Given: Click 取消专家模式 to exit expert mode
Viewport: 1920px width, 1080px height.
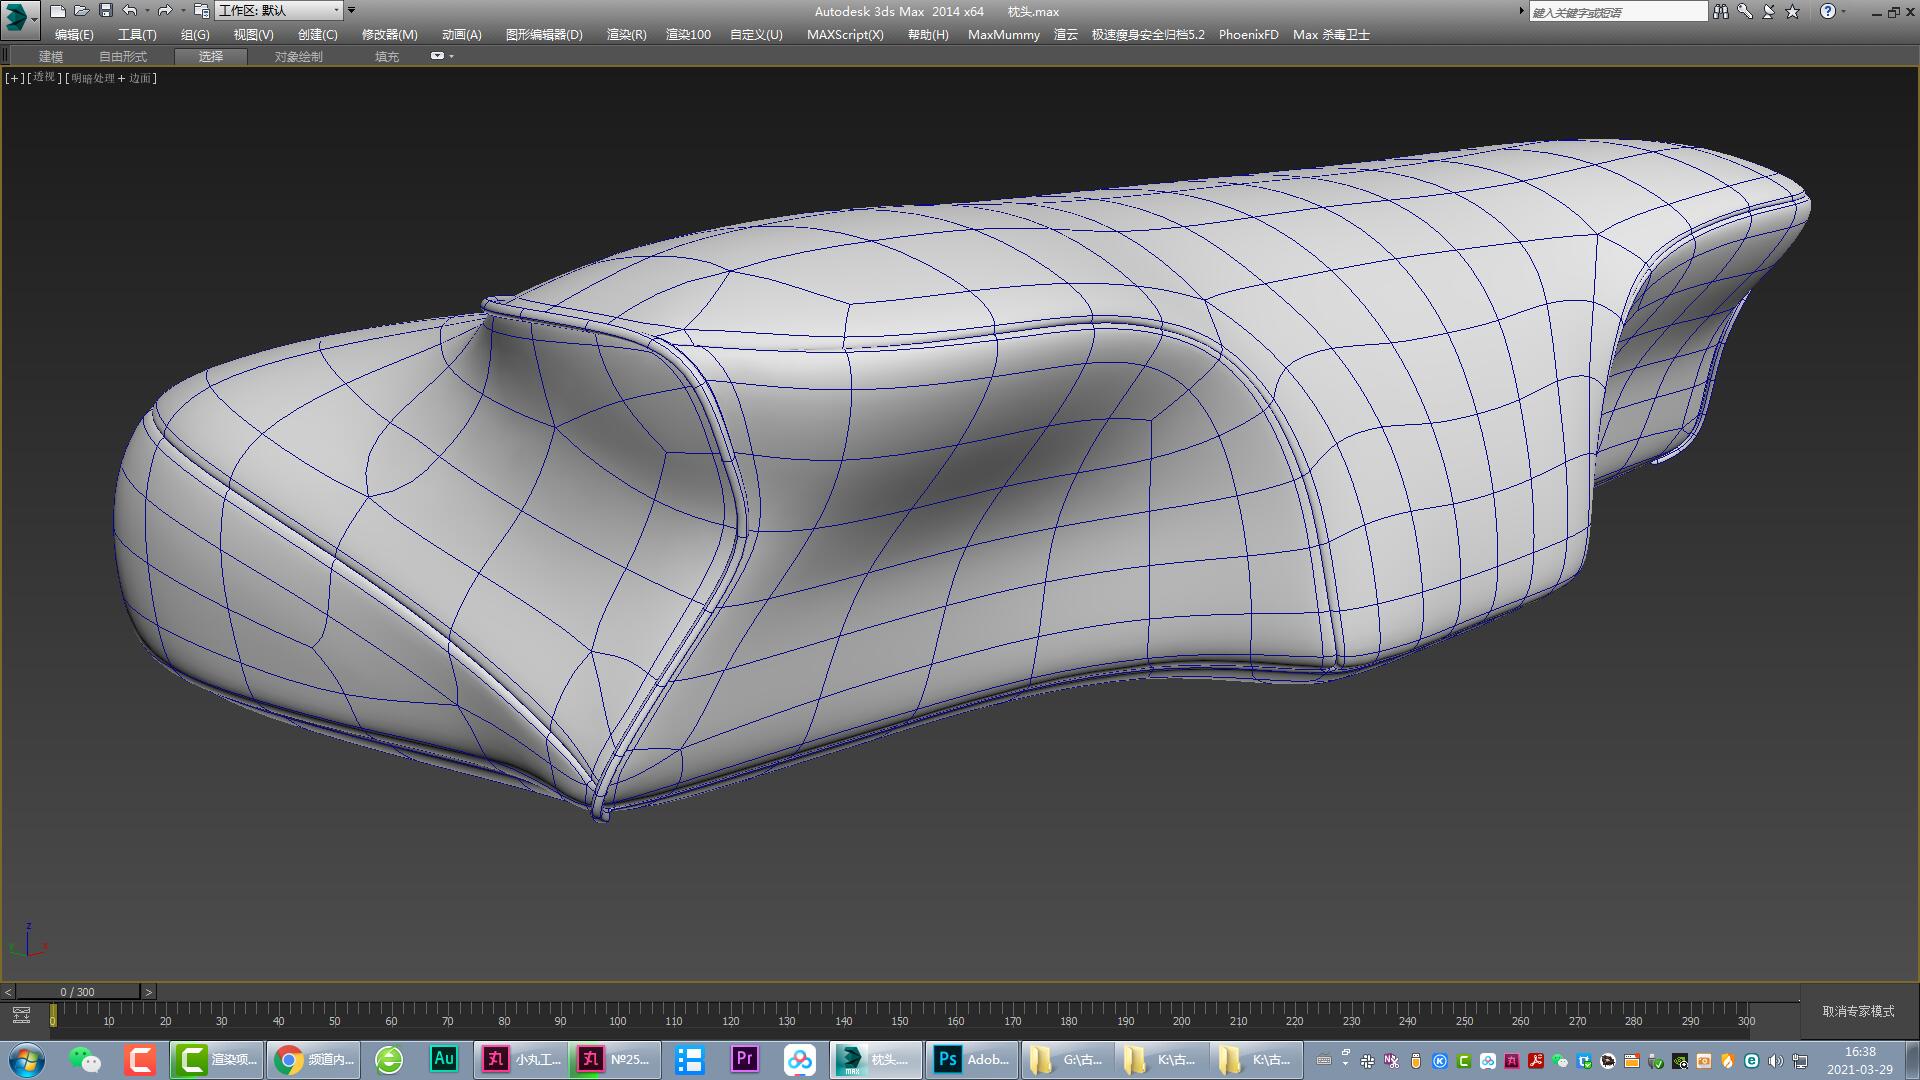Looking at the screenshot, I should coord(1857,1011).
